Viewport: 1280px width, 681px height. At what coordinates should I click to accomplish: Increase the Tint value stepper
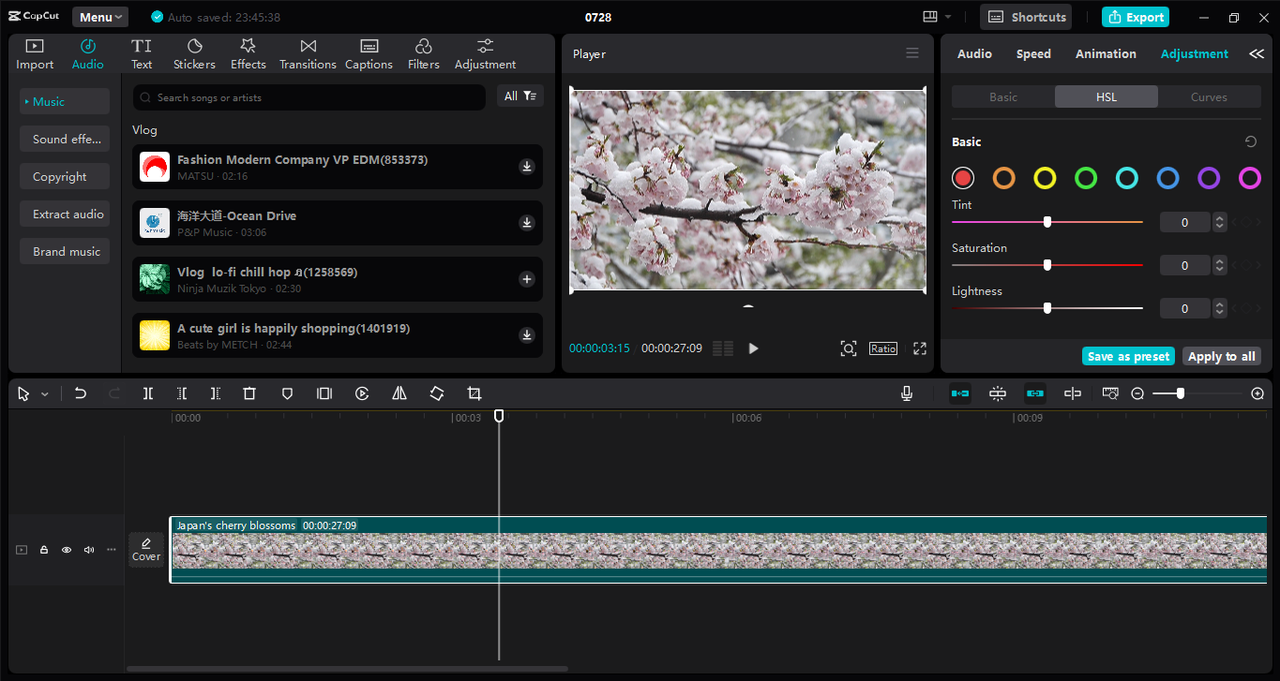(x=1219, y=218)
